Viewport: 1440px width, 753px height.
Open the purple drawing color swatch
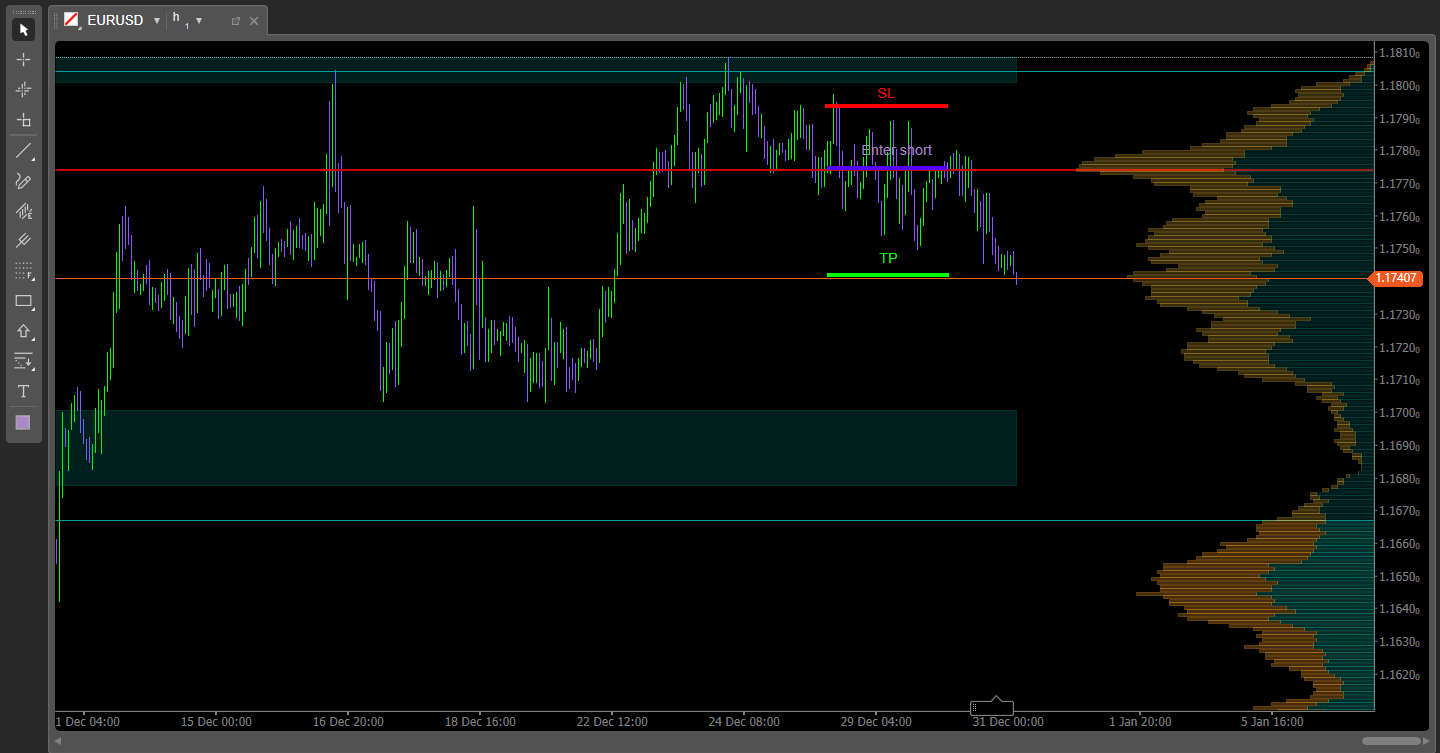23,423
